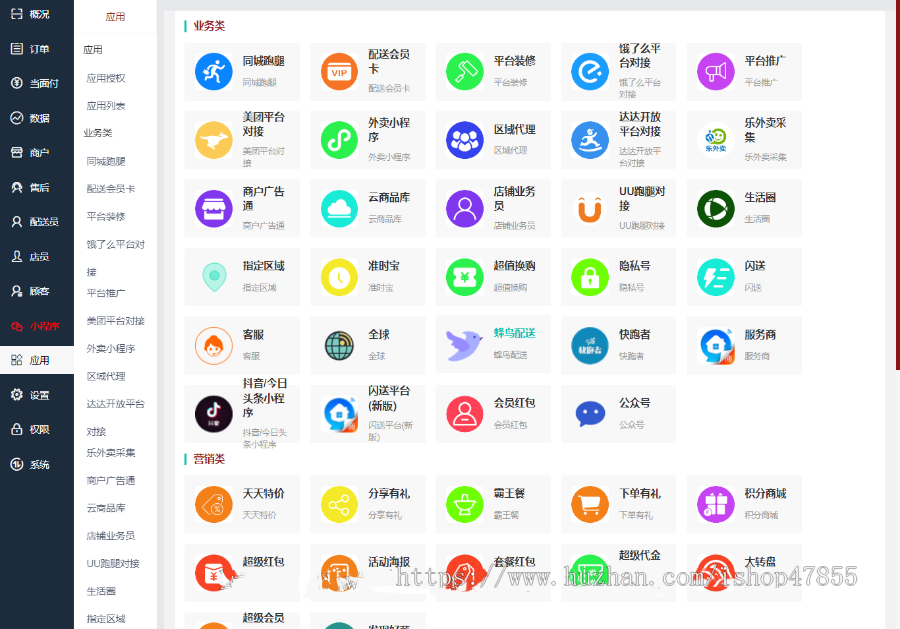Viewport: 900px width, 629px height.
Task: Open the 积分商城 gift icon
Action: point(716,504)
